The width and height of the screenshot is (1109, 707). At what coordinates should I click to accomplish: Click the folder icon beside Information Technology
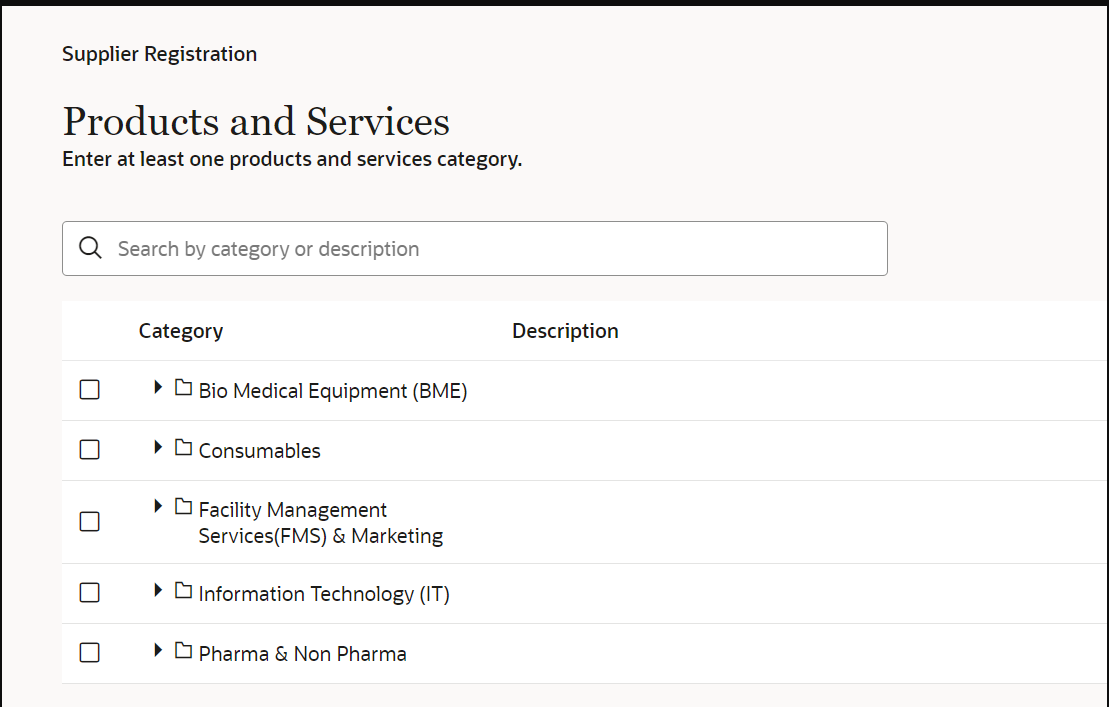coord(183,591)
